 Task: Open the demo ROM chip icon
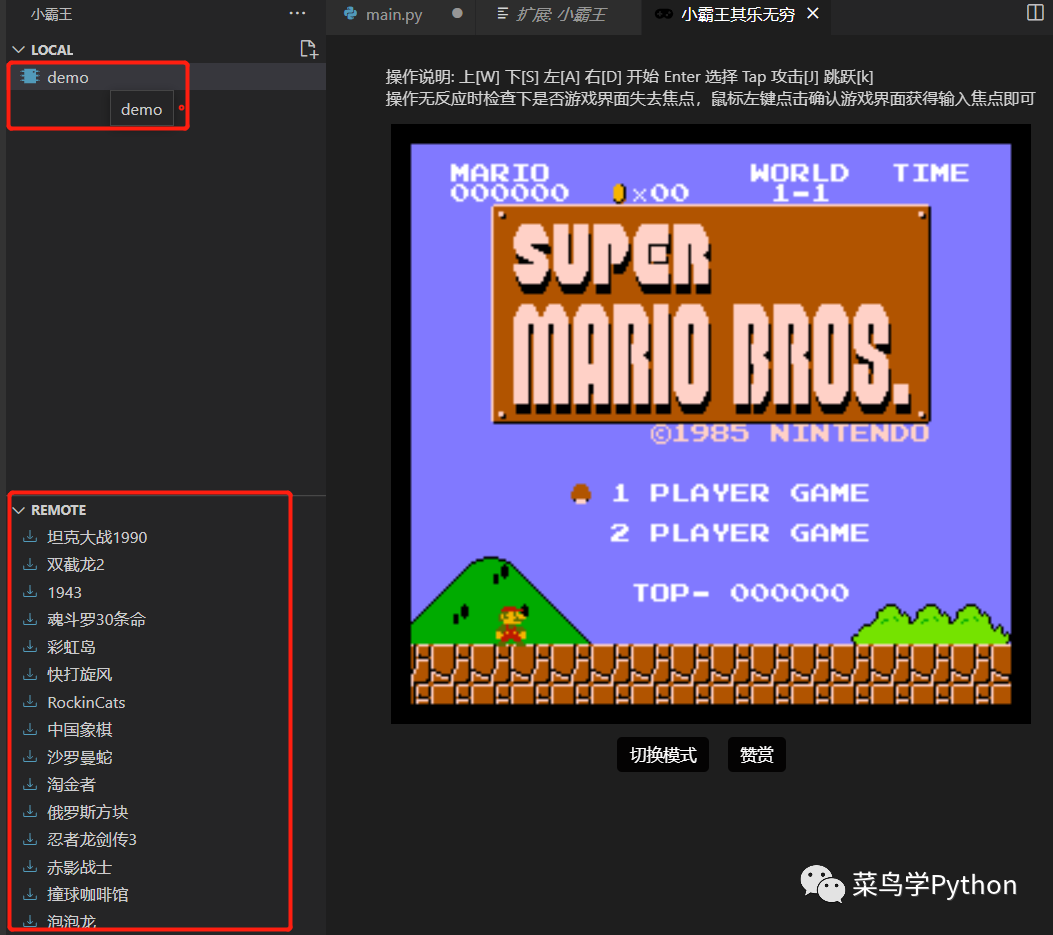pos(30,77)
